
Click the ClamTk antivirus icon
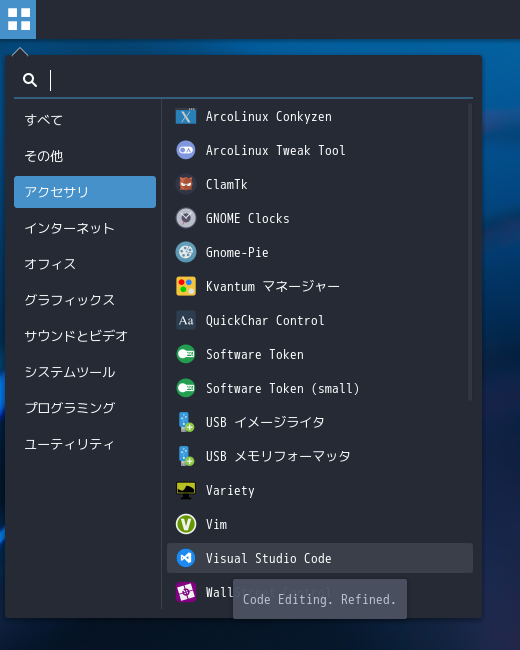pyautogui.click(x=186, y=184)
